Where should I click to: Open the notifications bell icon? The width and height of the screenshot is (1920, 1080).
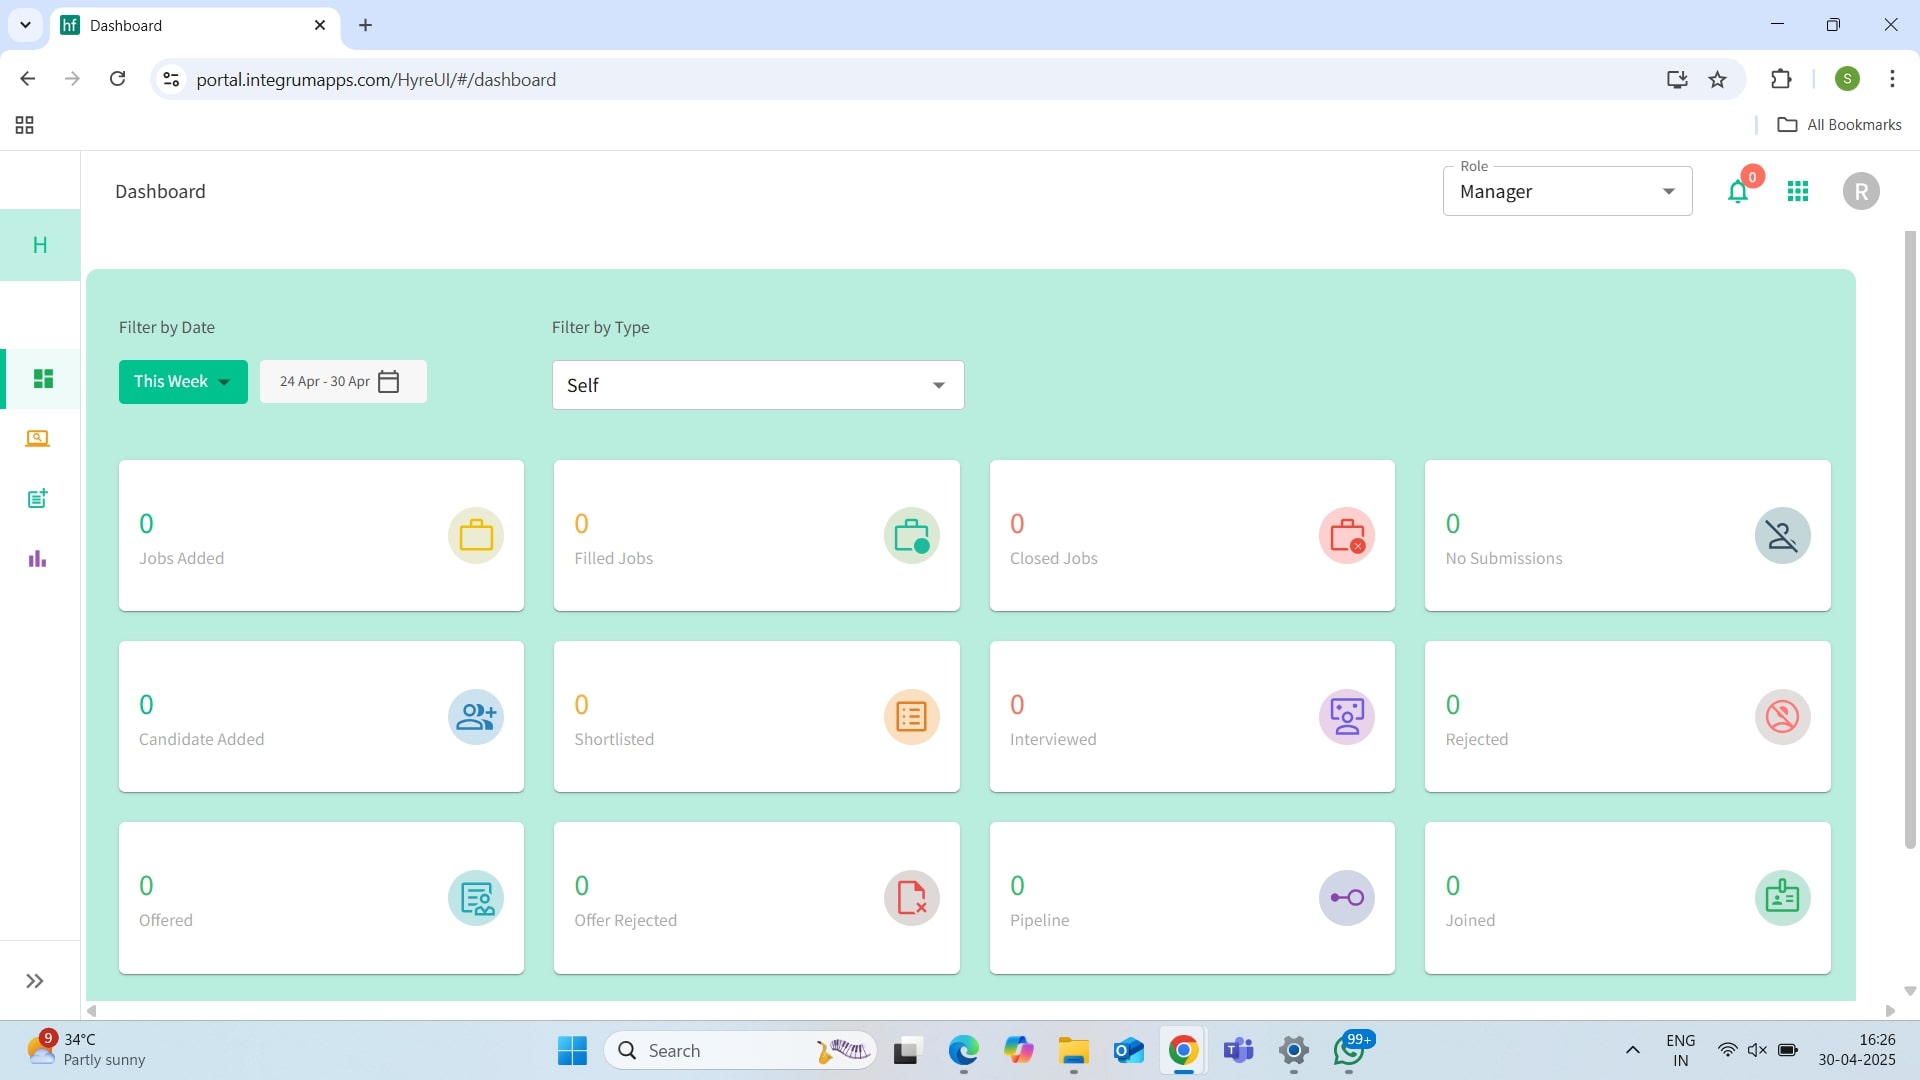(x=1738, y=191)
